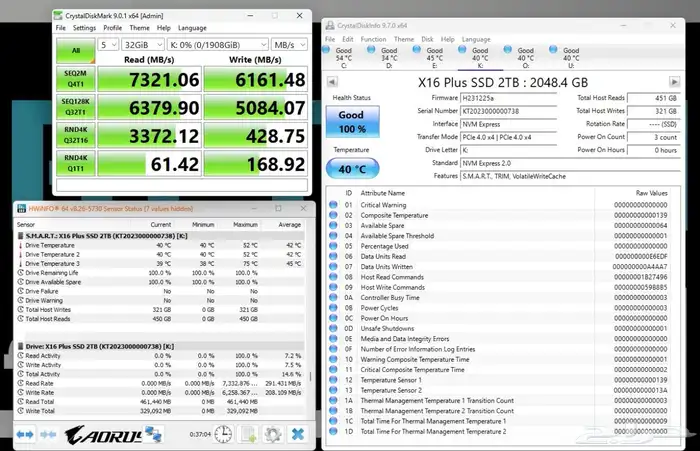Click the Critical Warning status circle
Screen dimensions: 700x451
(x=333, y=205)
